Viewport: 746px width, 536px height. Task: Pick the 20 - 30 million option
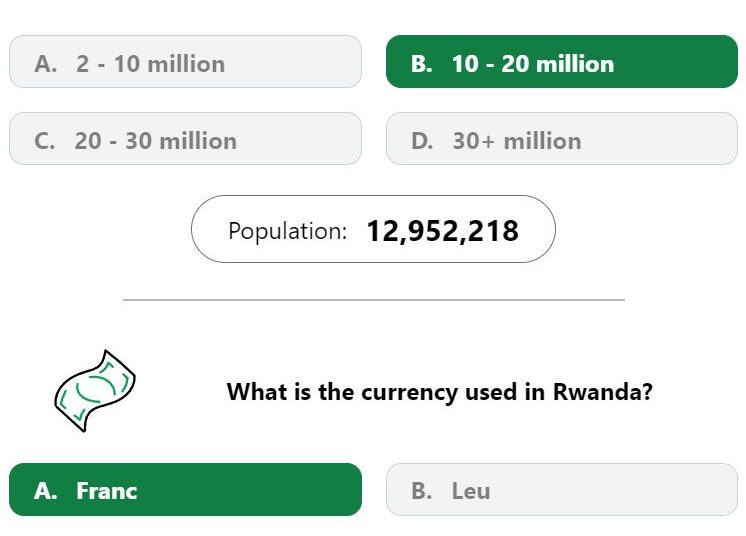(x=186, y=138)
